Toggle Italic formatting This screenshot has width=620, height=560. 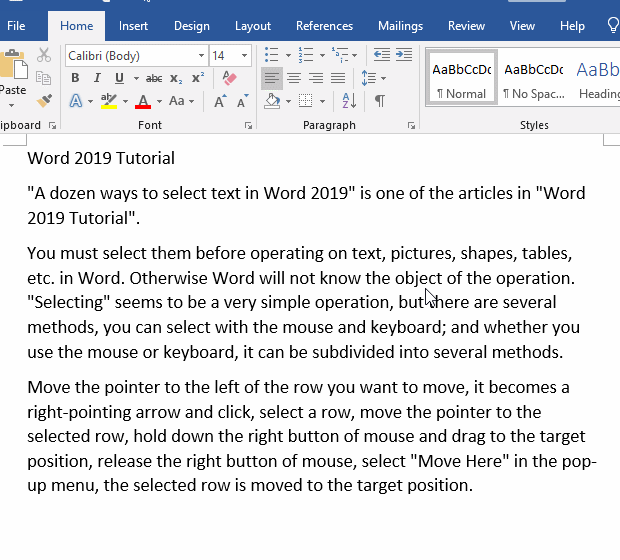[x=97, y=78]
